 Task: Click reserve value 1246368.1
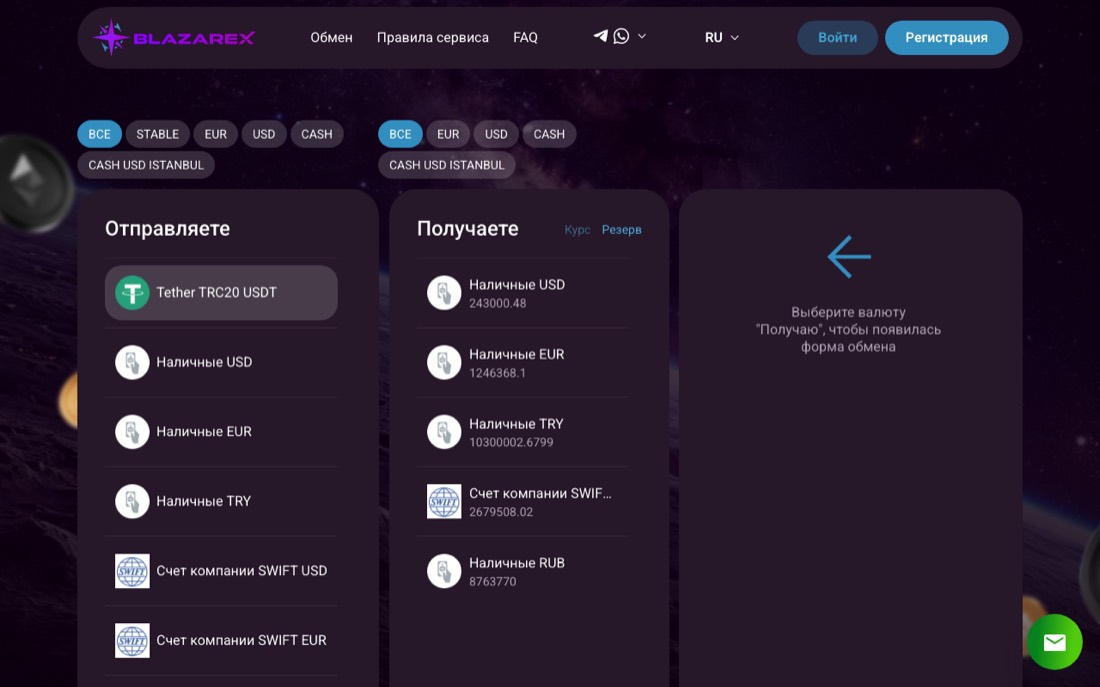497,373
